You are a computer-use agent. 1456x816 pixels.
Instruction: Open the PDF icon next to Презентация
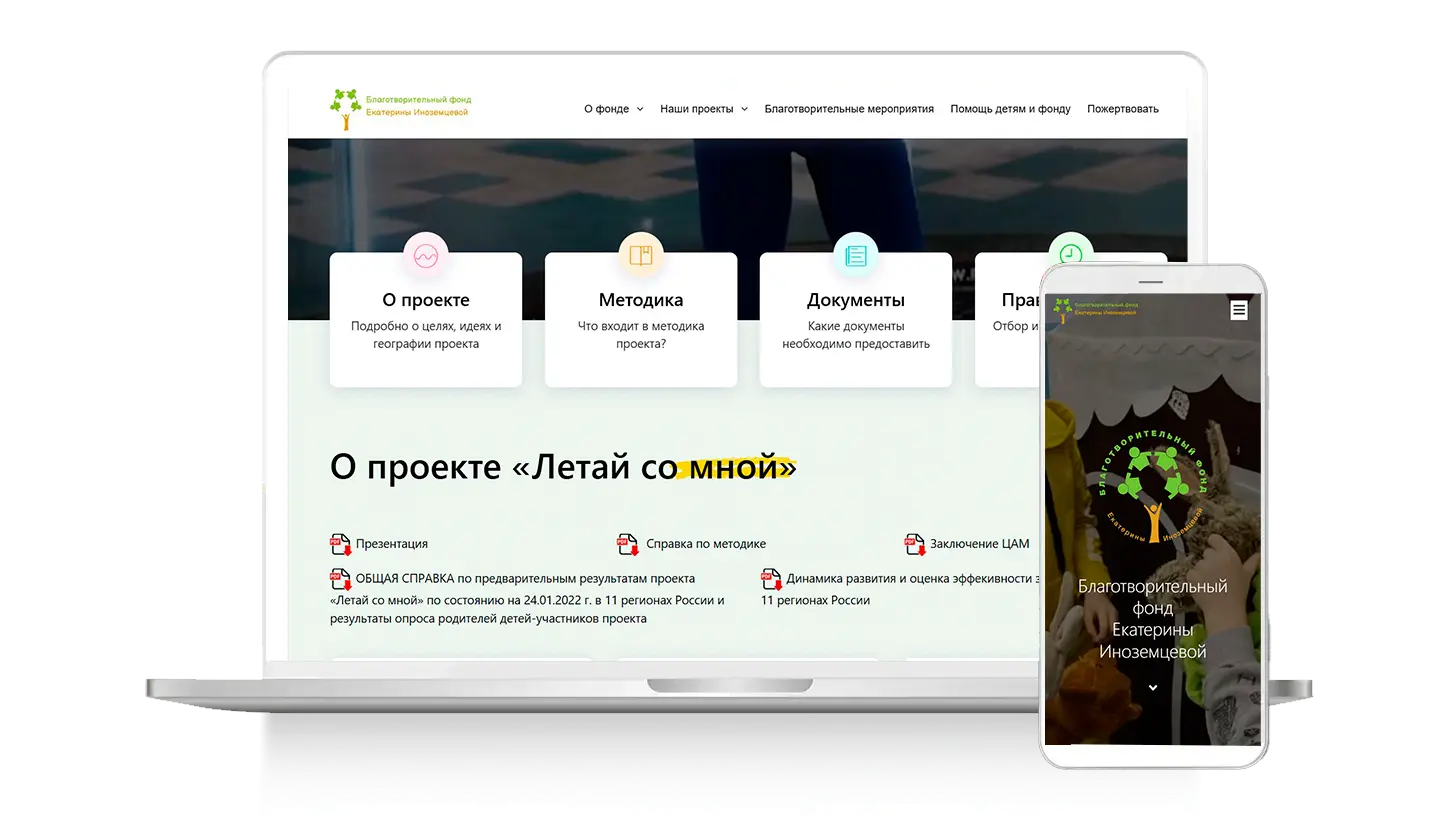click(x=340, y=544)
